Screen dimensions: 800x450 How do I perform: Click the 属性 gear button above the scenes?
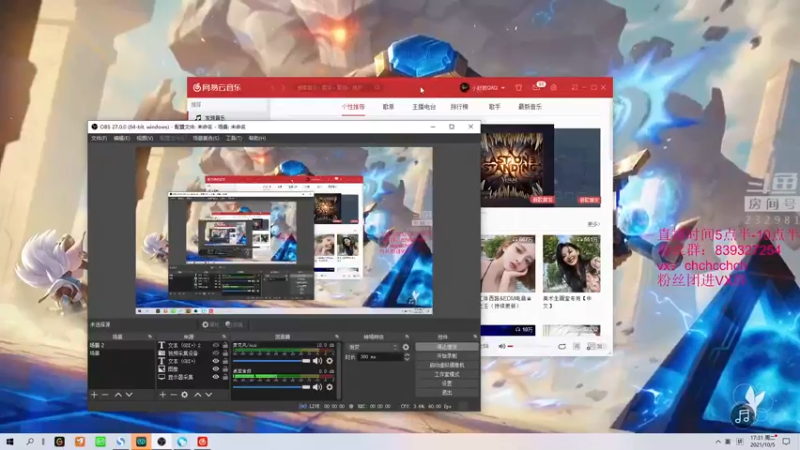tap(210, 324)
